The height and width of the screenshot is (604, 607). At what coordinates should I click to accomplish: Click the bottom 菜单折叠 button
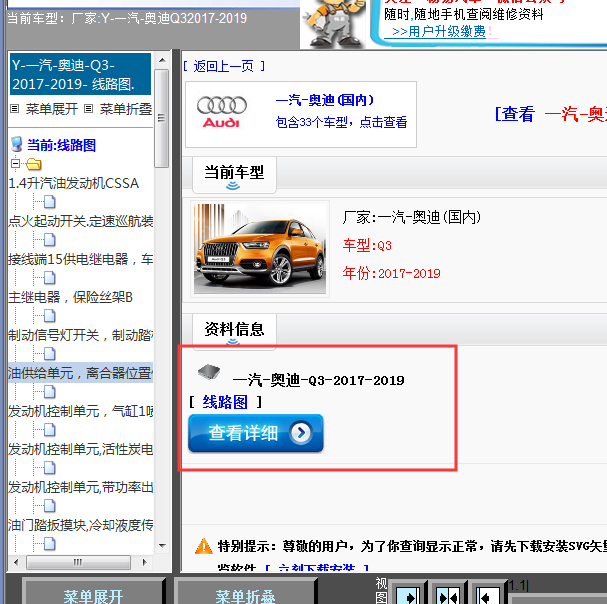click(245, 591)
